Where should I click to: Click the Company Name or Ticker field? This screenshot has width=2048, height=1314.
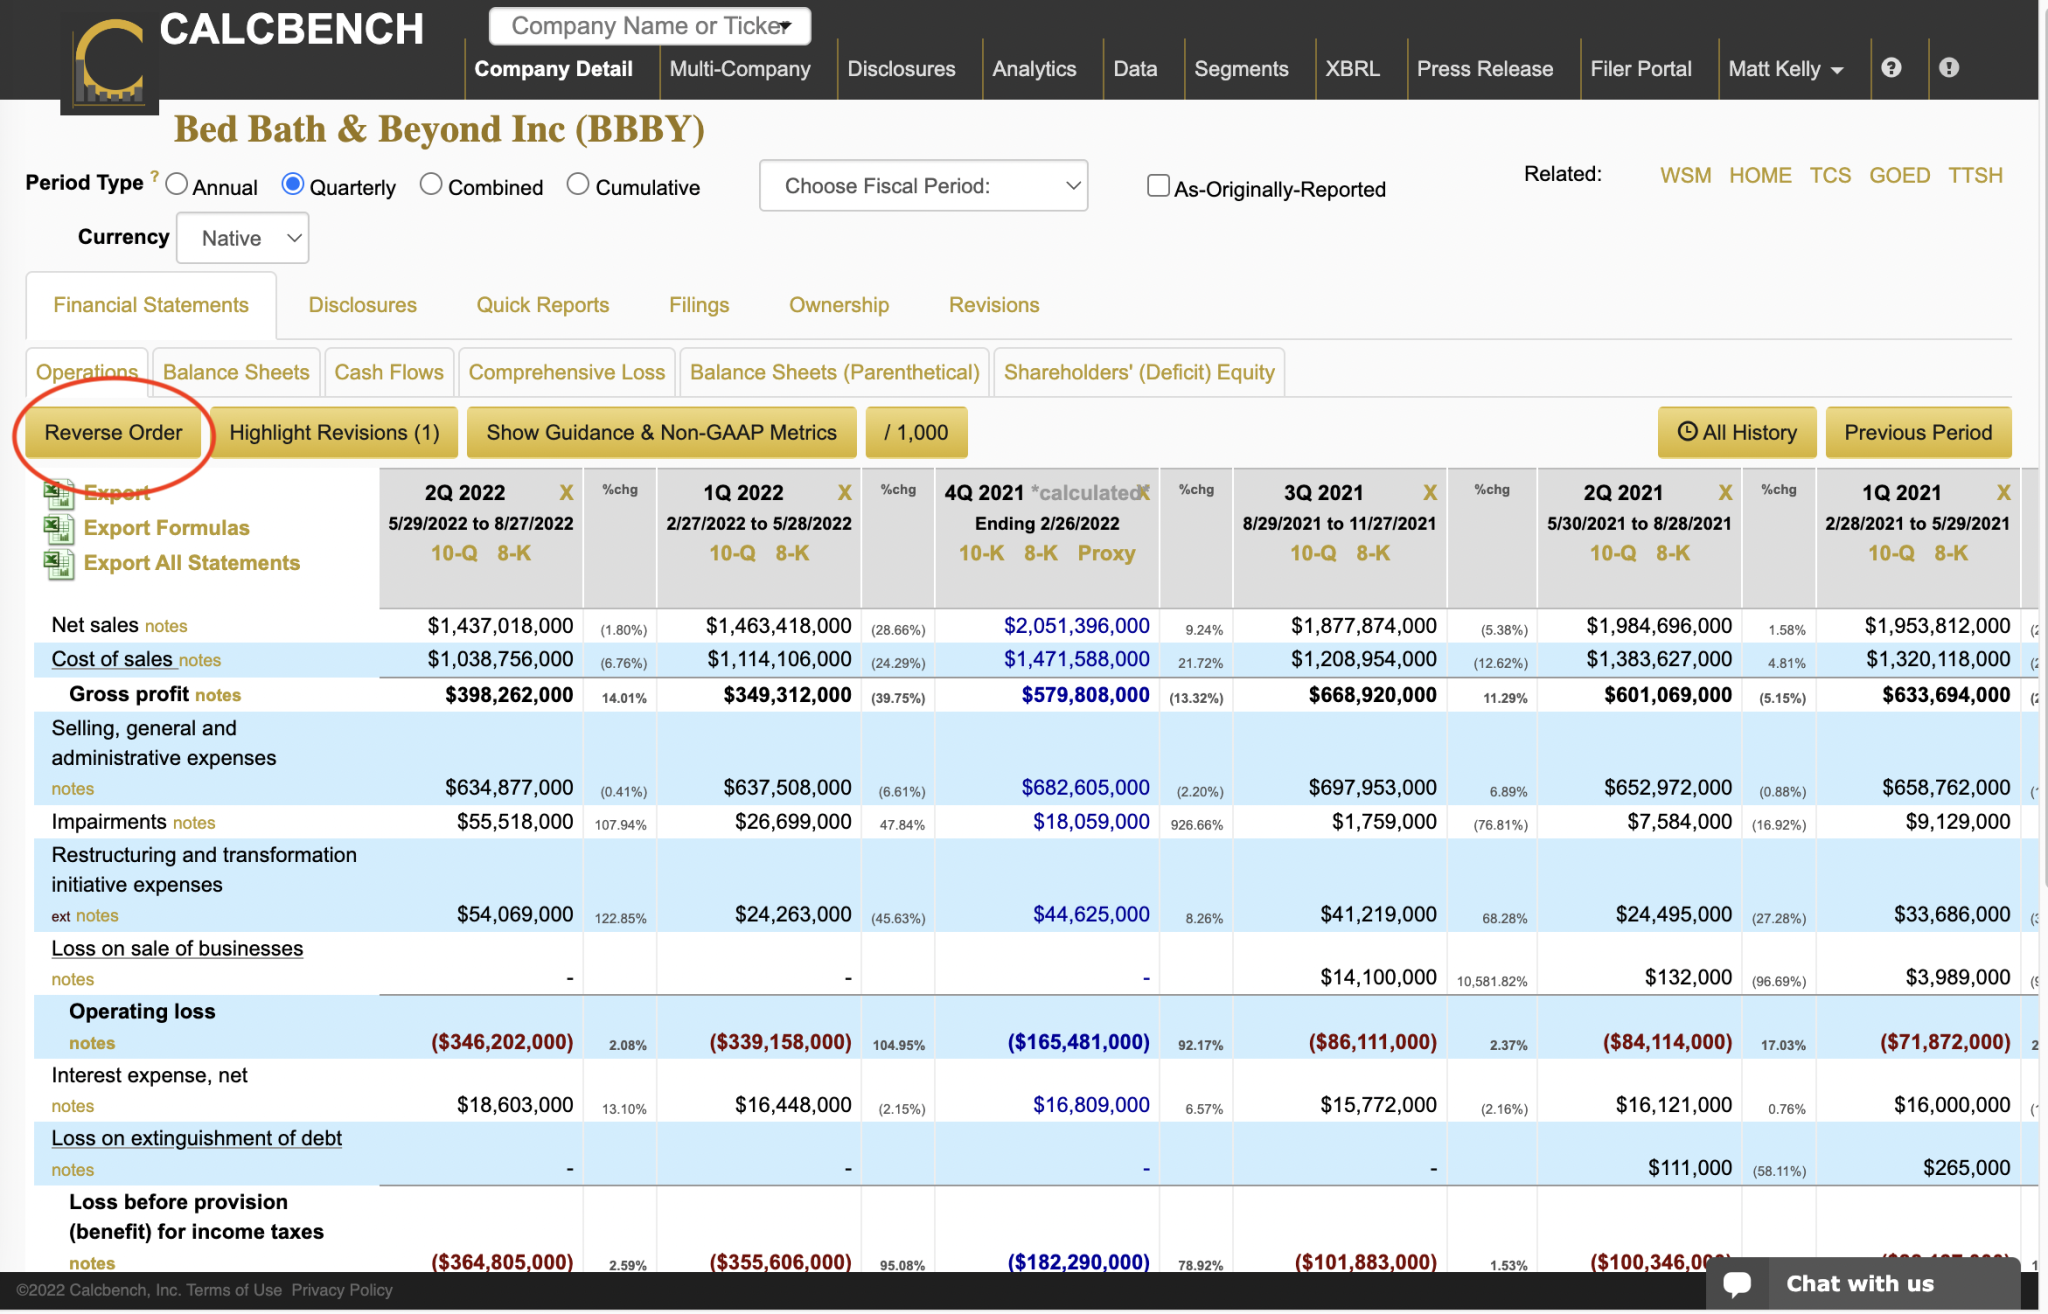[648, 26]
